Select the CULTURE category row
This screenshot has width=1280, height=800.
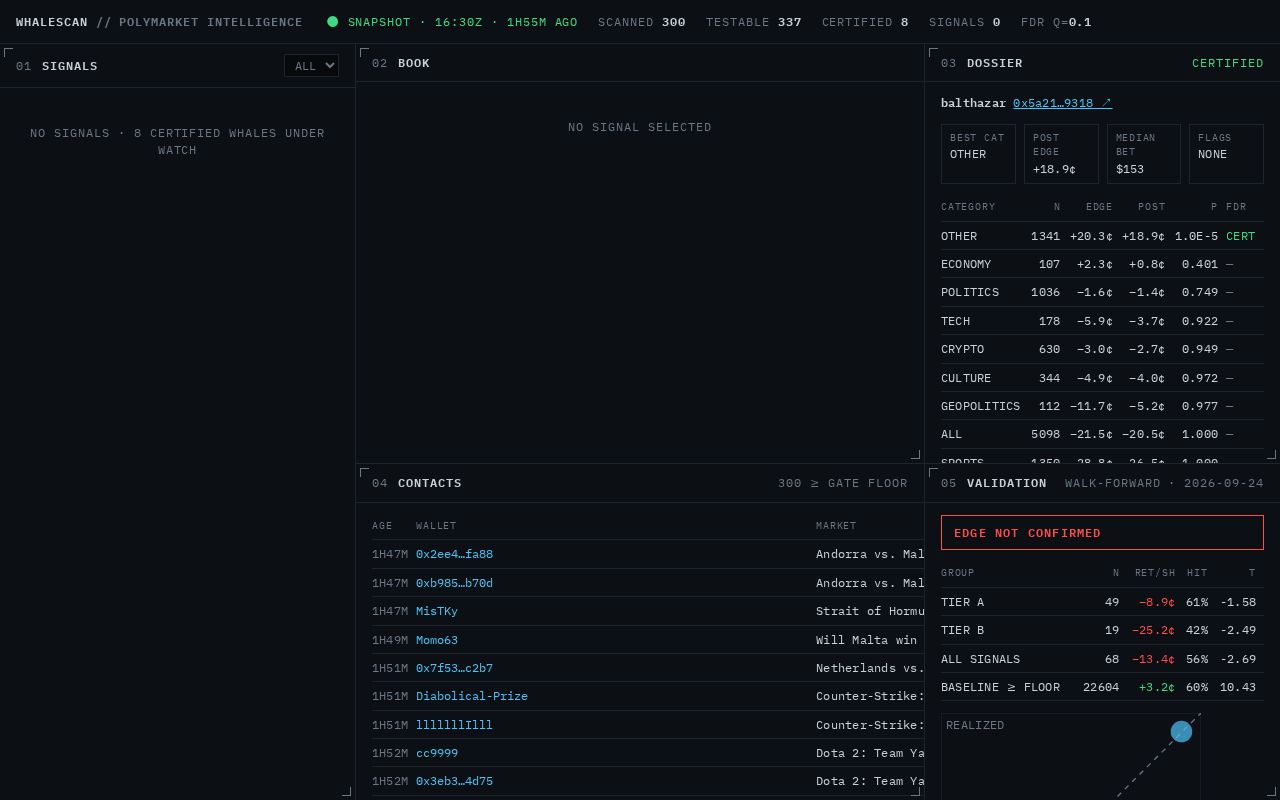coord(1102,378)
